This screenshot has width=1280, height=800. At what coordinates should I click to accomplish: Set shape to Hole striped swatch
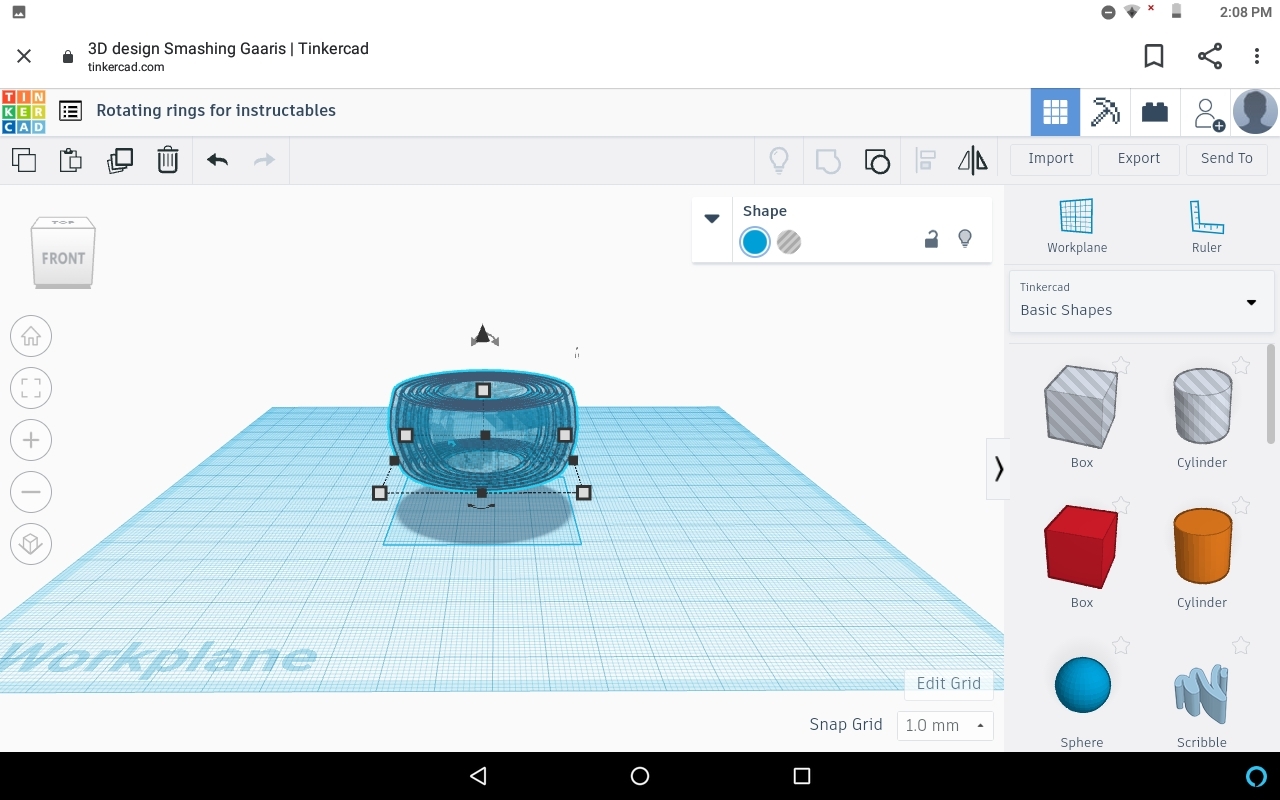(x=789, y=242)
